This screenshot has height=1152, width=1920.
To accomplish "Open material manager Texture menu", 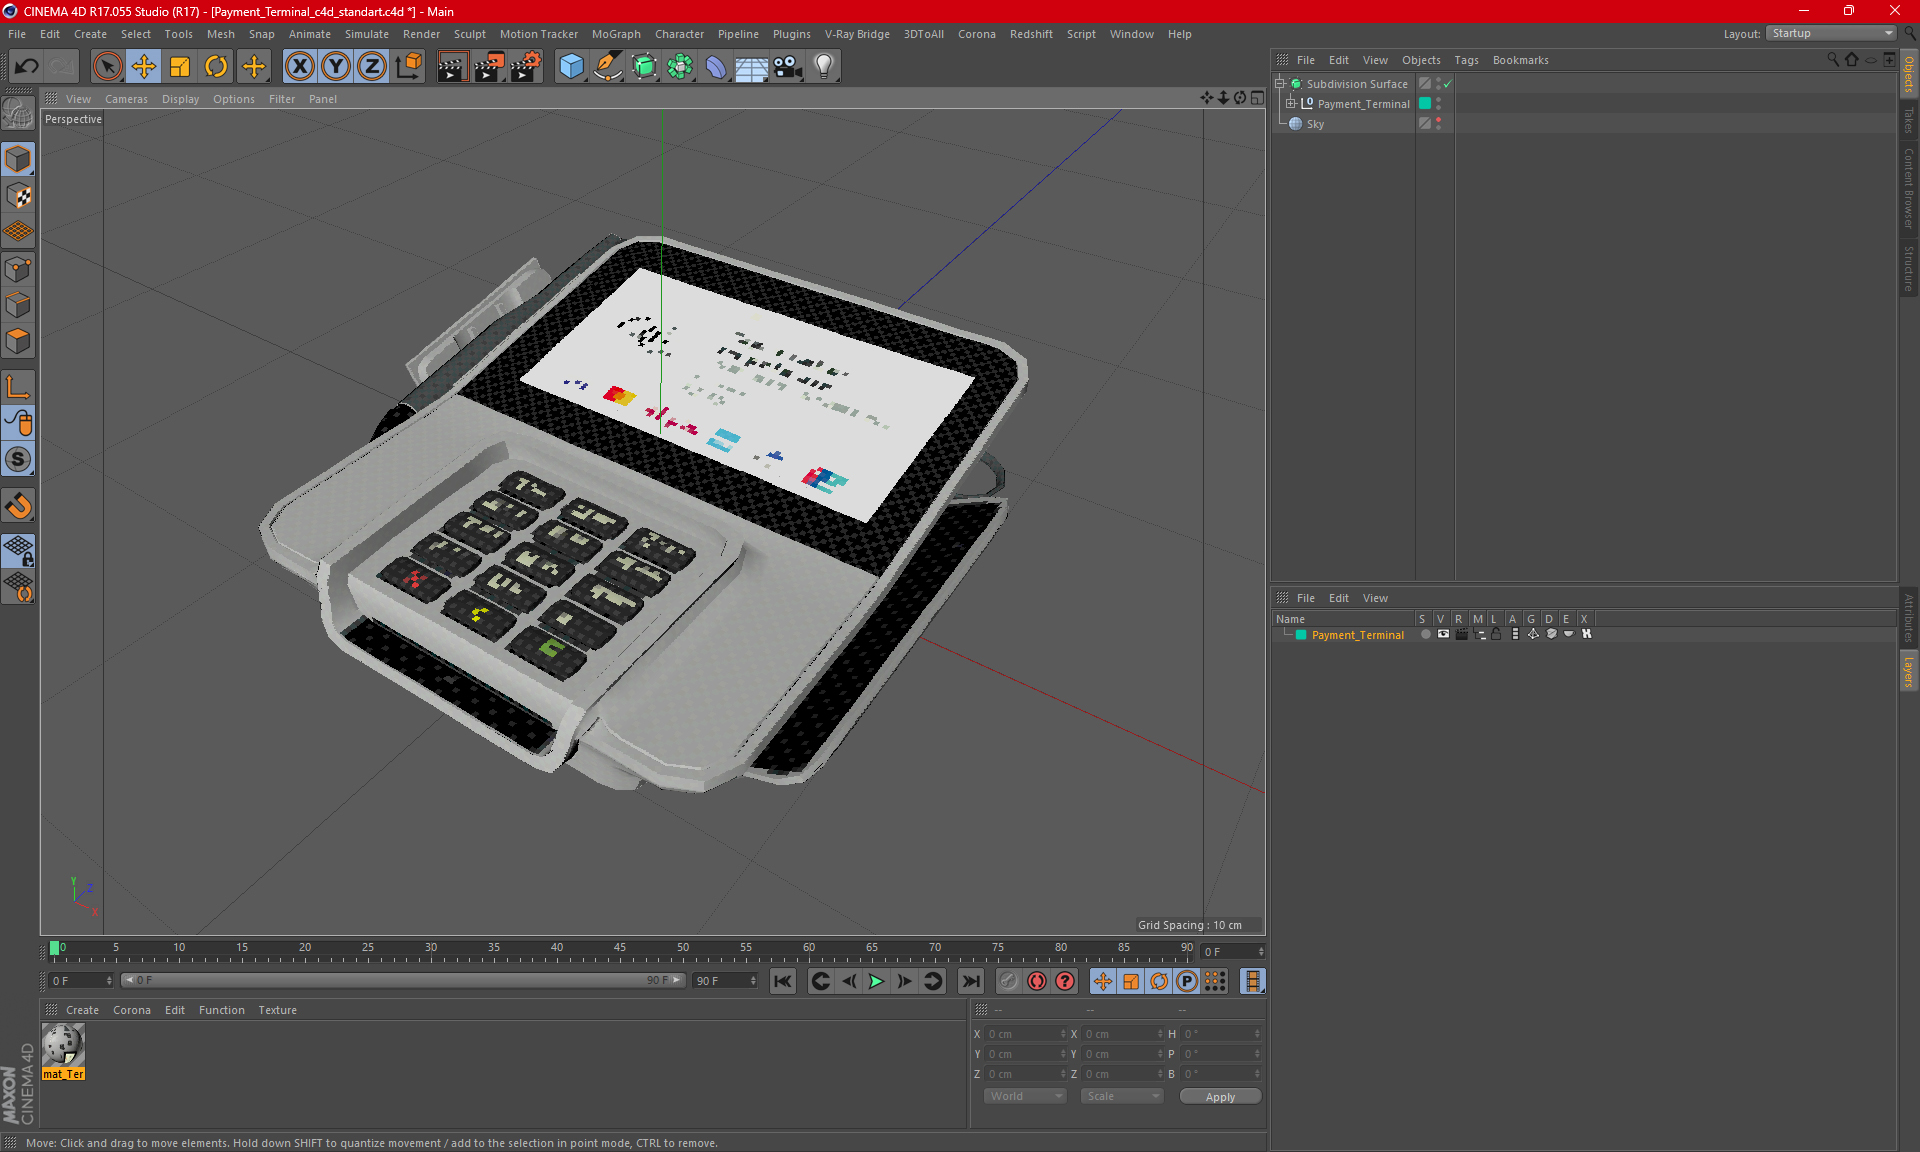I will coord(277,1010).
